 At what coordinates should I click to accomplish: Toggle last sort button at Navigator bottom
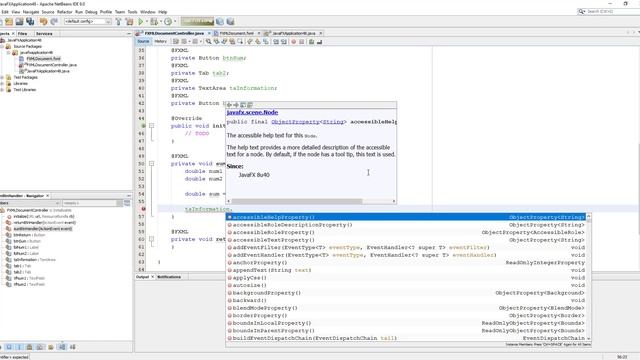coord(73,347)
